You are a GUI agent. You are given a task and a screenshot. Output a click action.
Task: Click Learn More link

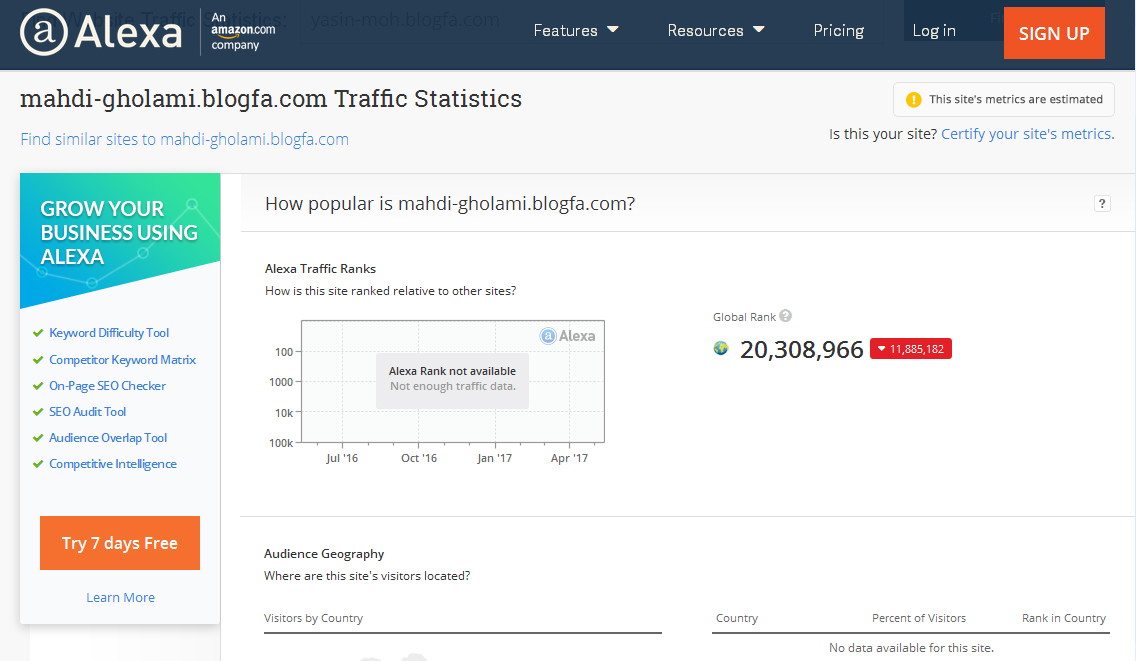click(x=120, y=597)
